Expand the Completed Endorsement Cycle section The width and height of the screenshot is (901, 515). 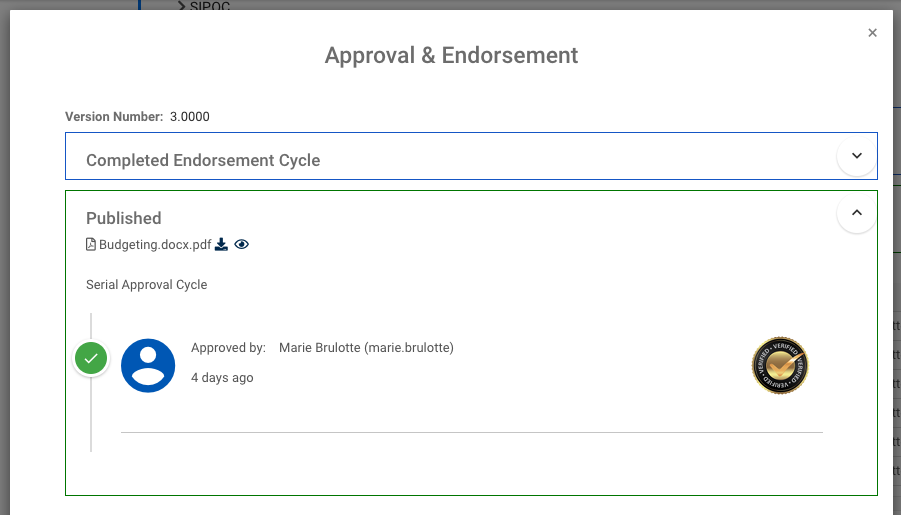click(x=856, y=156)
